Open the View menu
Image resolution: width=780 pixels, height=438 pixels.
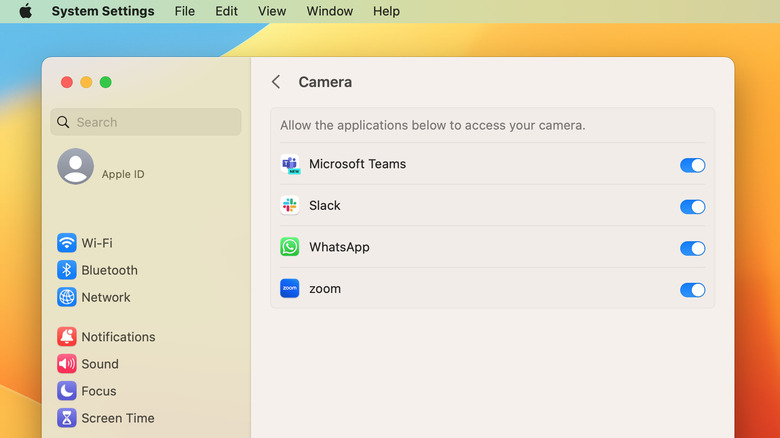click(x=272, y=12)
